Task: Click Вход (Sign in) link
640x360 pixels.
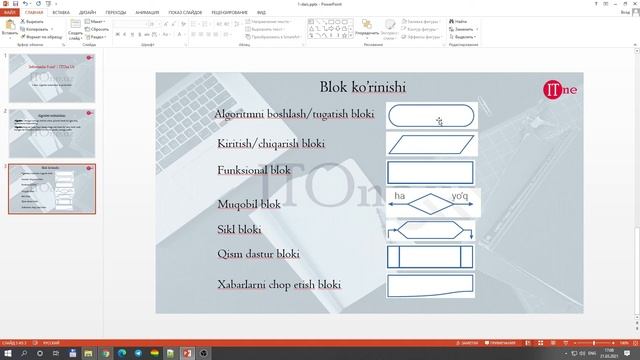Action: tap(625, 12)
